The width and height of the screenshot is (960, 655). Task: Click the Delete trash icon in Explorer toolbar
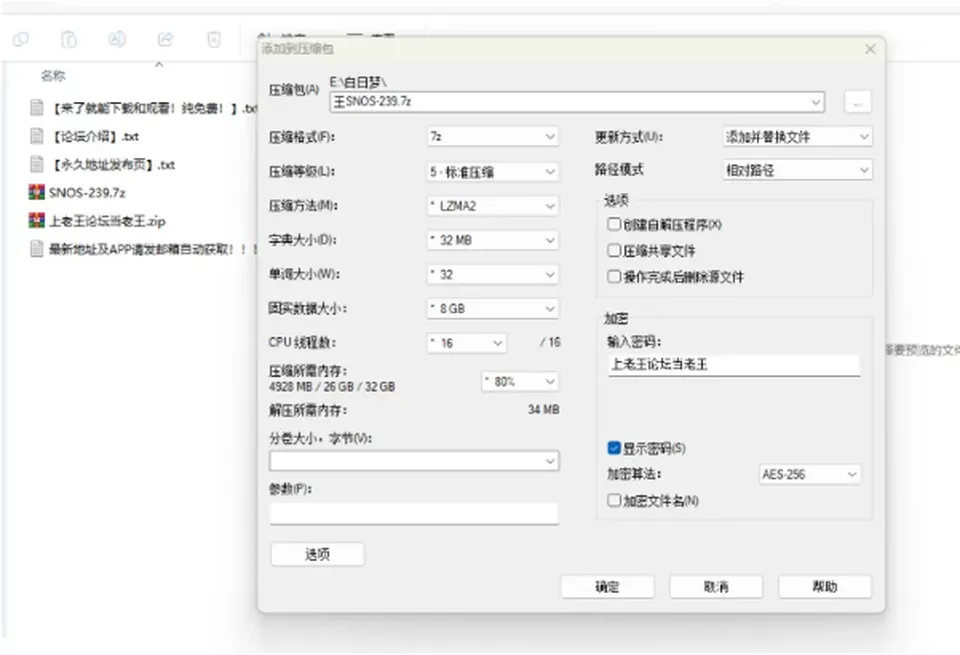214,40
